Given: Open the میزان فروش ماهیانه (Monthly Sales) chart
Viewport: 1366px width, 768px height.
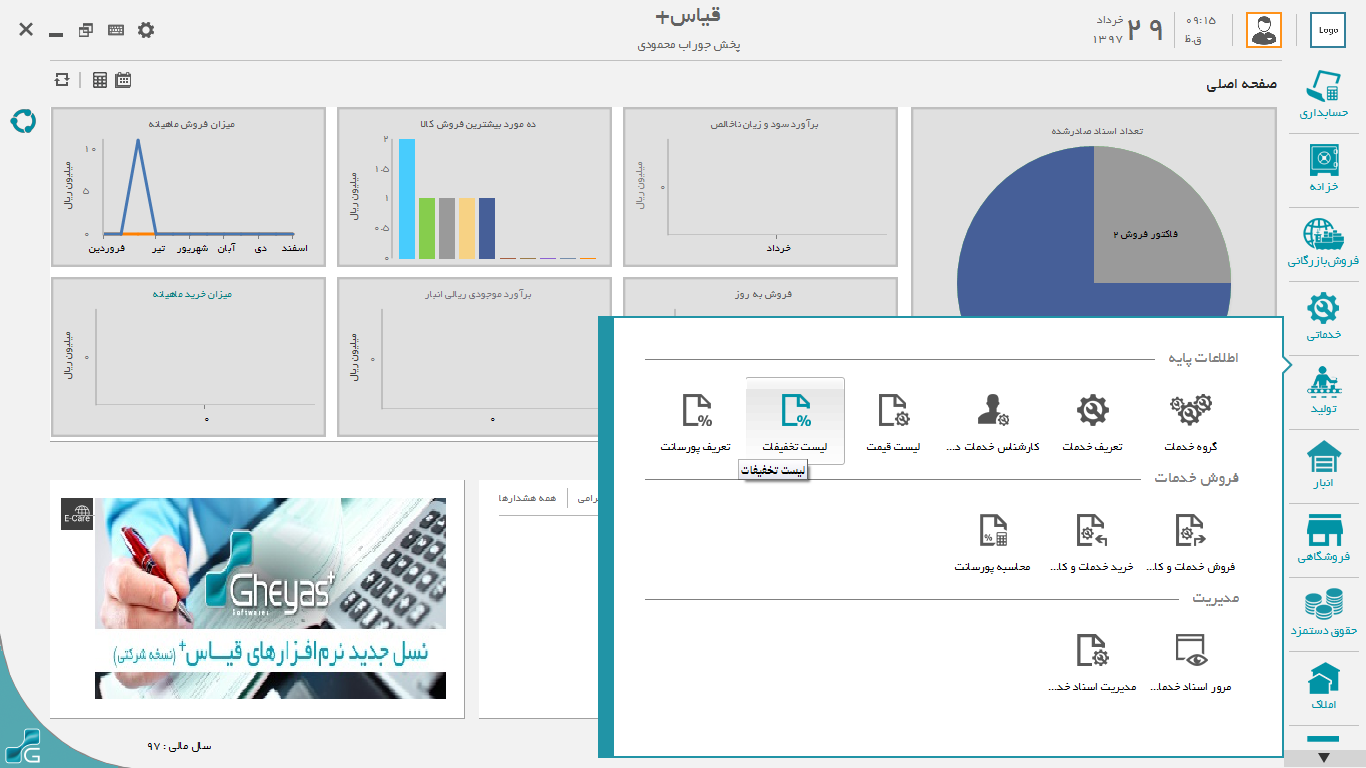Looking at the screenshot, I should coord(189,188).
